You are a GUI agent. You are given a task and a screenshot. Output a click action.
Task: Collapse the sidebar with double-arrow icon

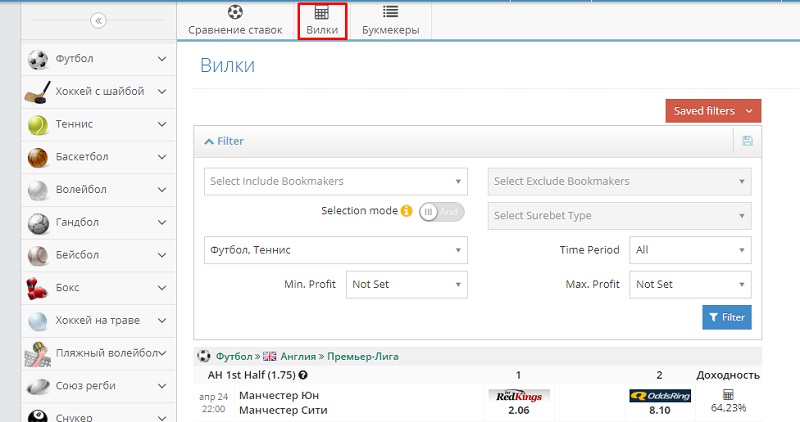[98, 20]
